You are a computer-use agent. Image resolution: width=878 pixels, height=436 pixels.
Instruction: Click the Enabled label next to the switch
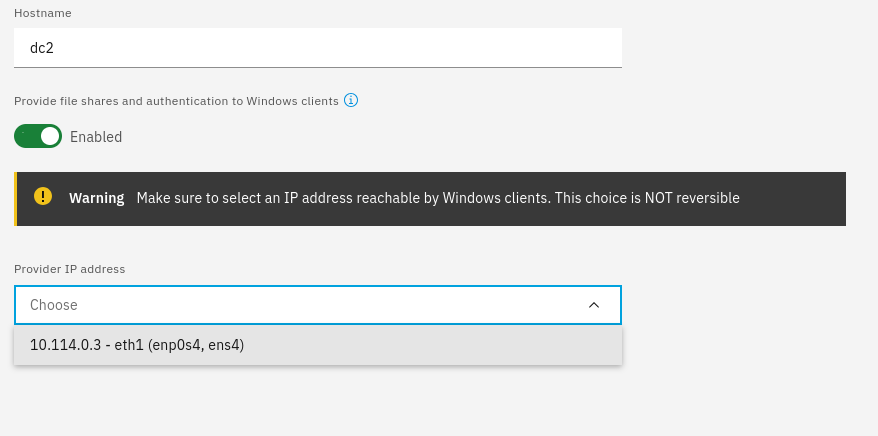coord(96,137)
